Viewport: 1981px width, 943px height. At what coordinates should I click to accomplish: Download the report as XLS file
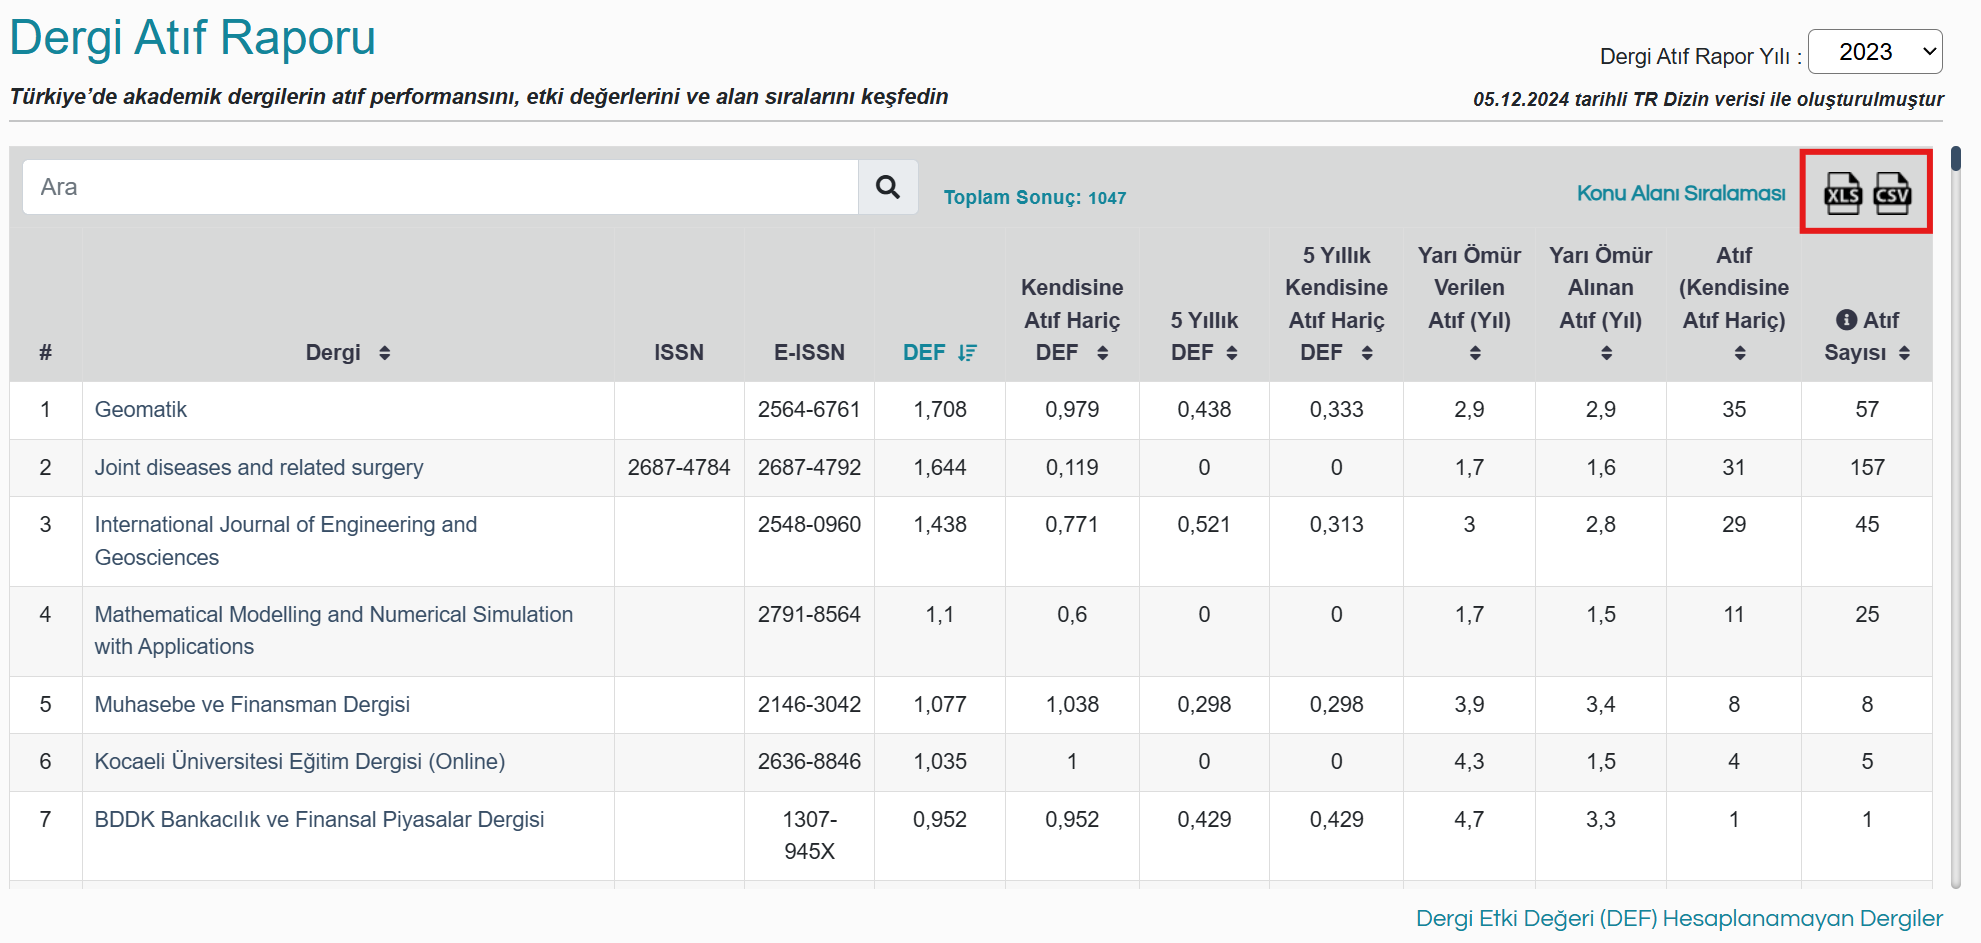coord(1842,193)
